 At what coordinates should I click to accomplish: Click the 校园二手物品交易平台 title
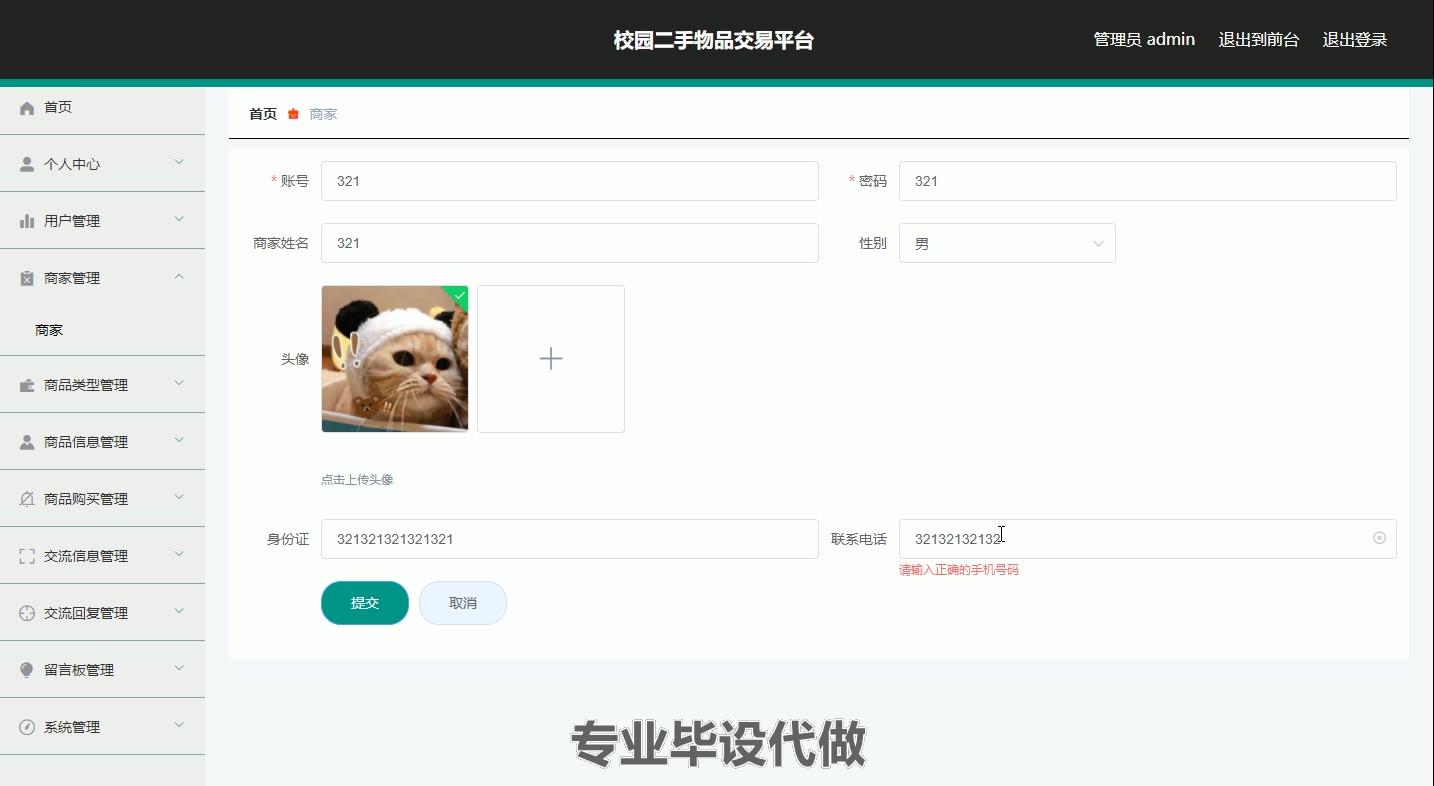(714, 40)
